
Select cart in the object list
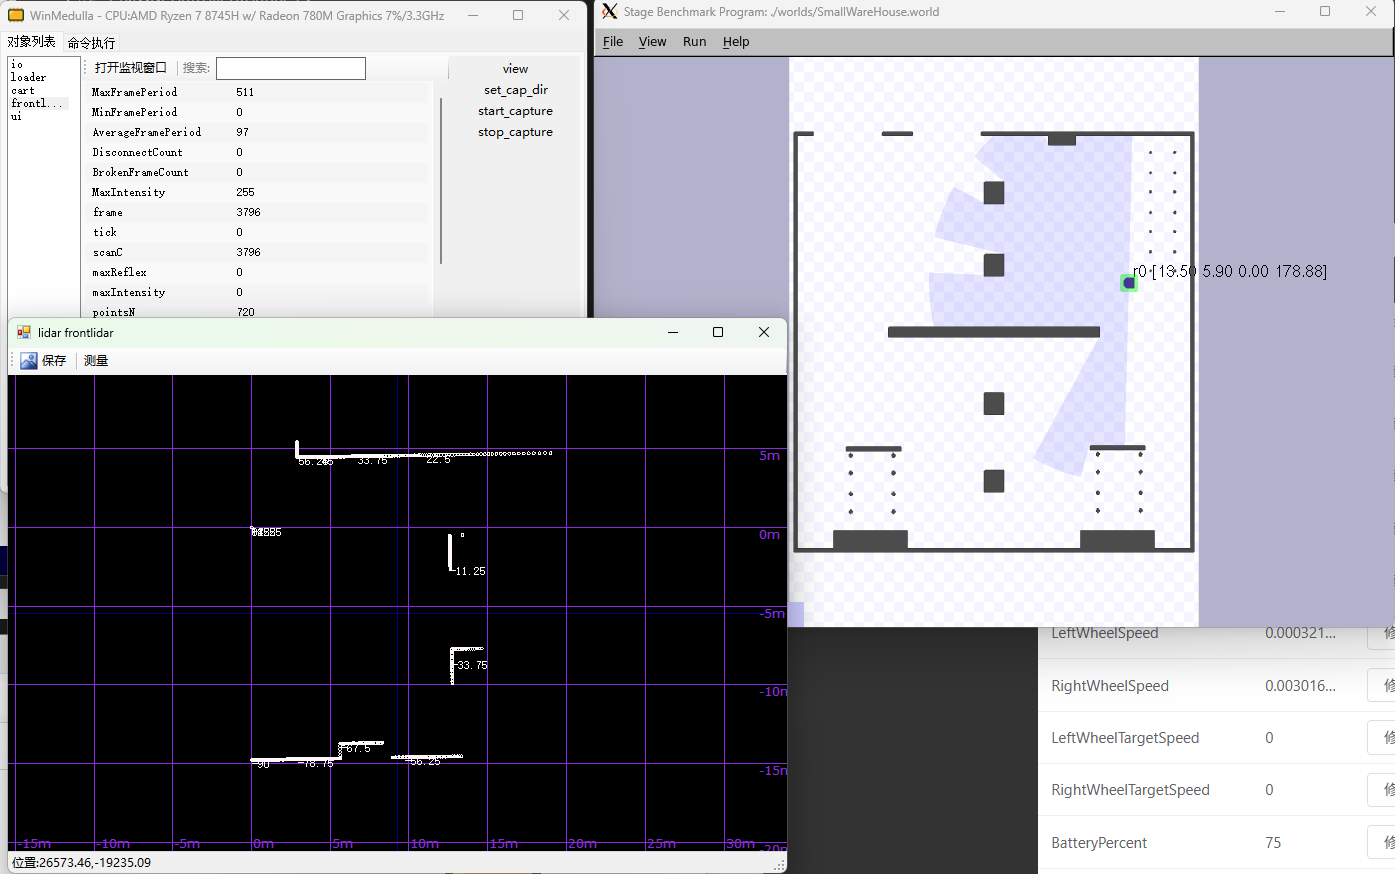pos(22,90)
